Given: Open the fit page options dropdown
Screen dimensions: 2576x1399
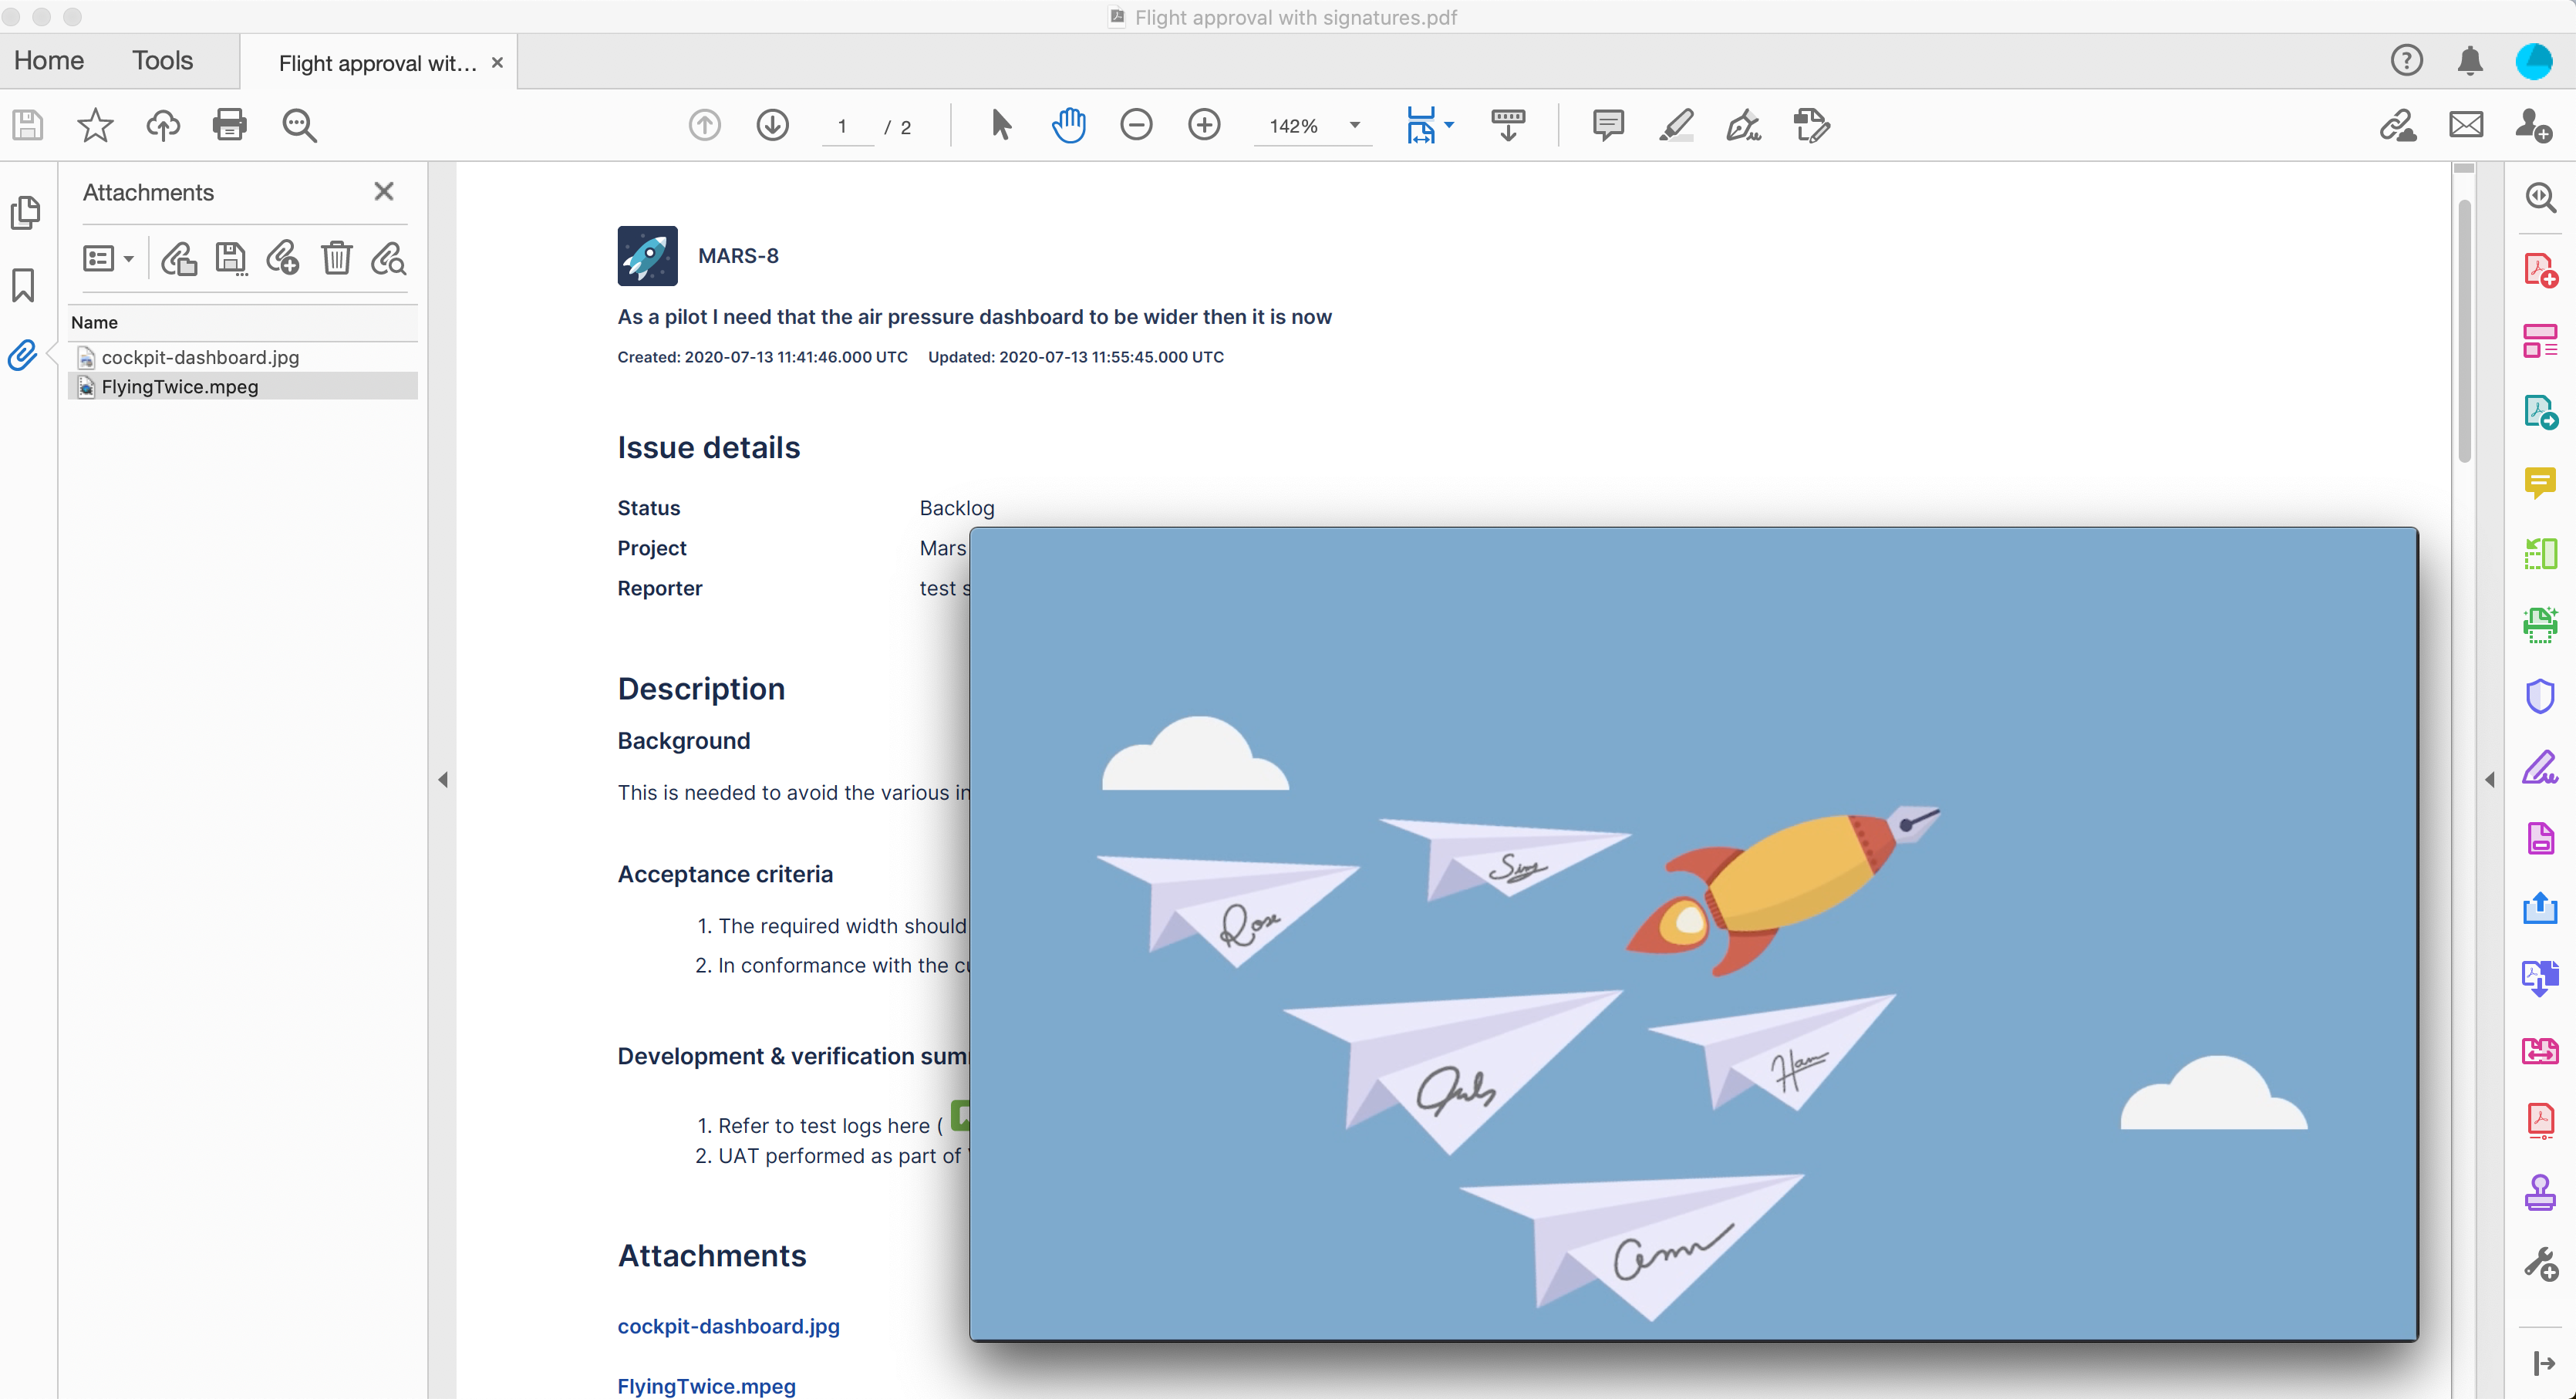Looking at the screenshot, I should coord(1448,125).
